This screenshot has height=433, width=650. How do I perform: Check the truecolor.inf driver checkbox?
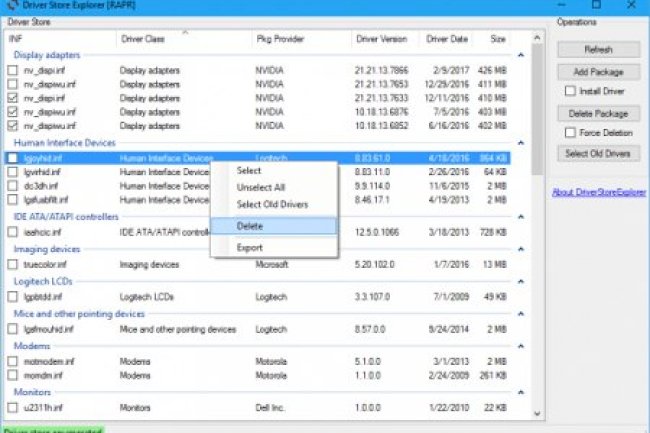(x=13, y=265)
